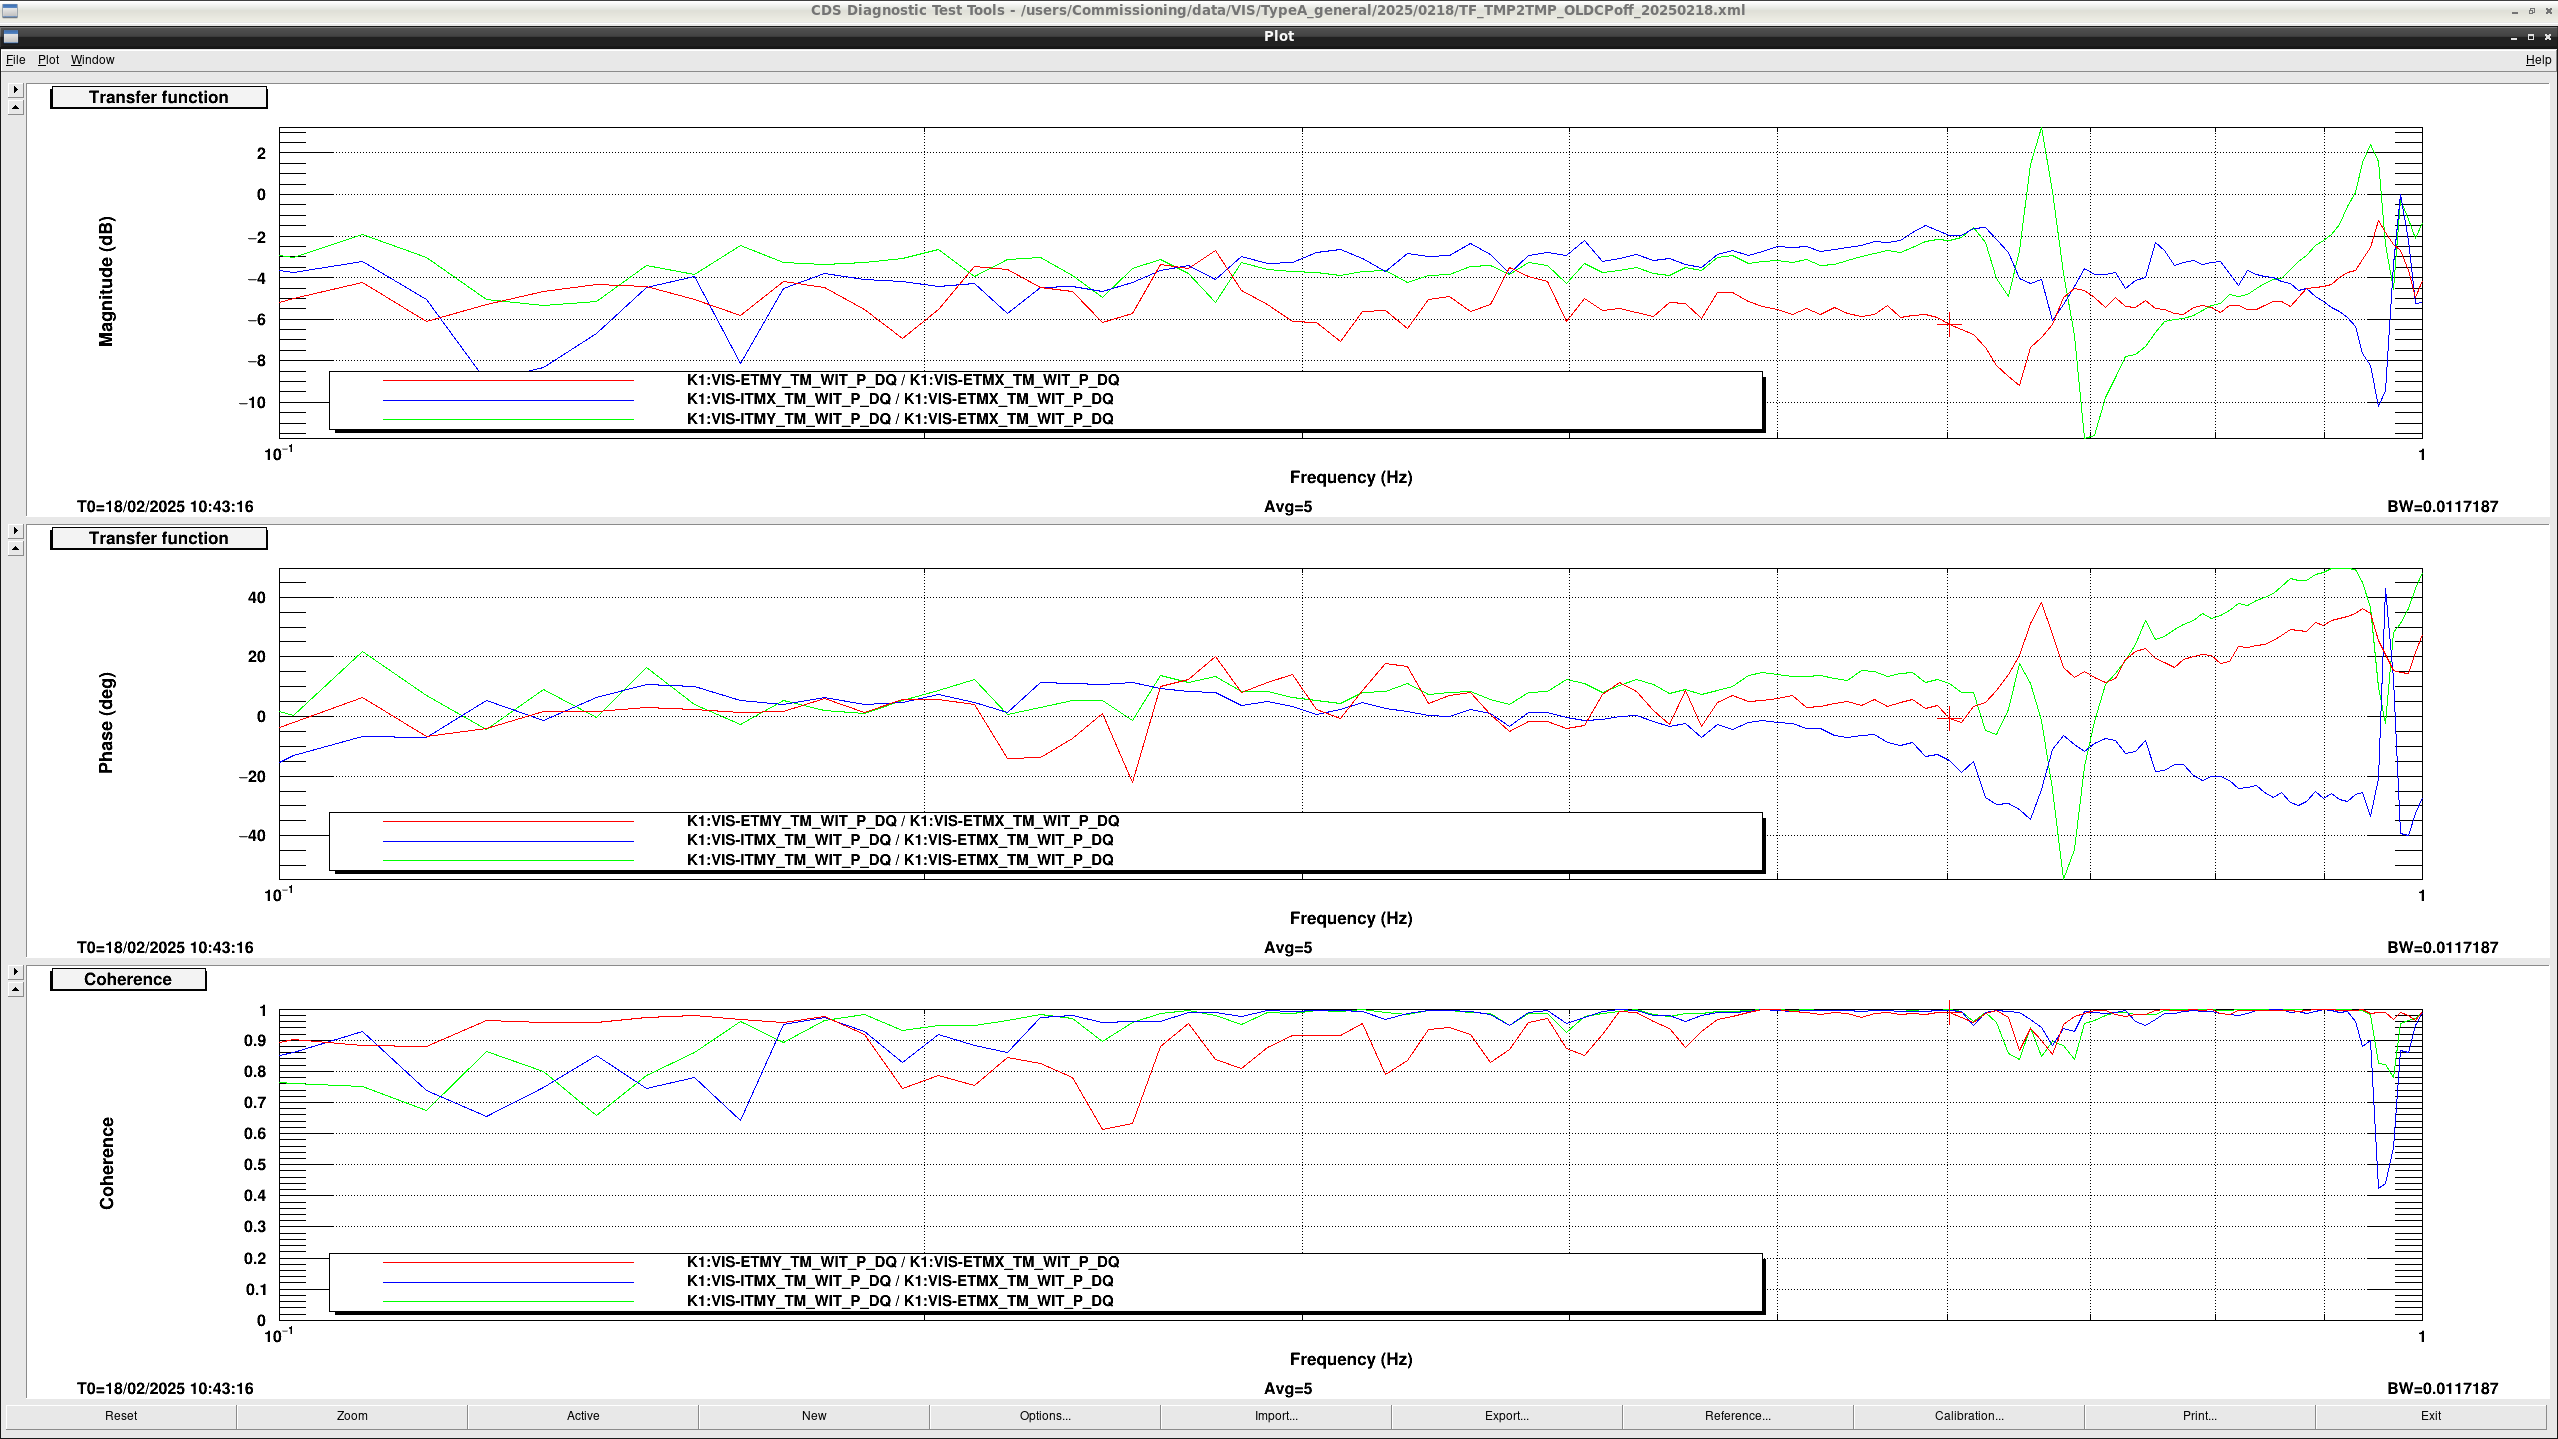Click the Reset button
This screenshot has height=1439, width=2558.
[121, 1416]
